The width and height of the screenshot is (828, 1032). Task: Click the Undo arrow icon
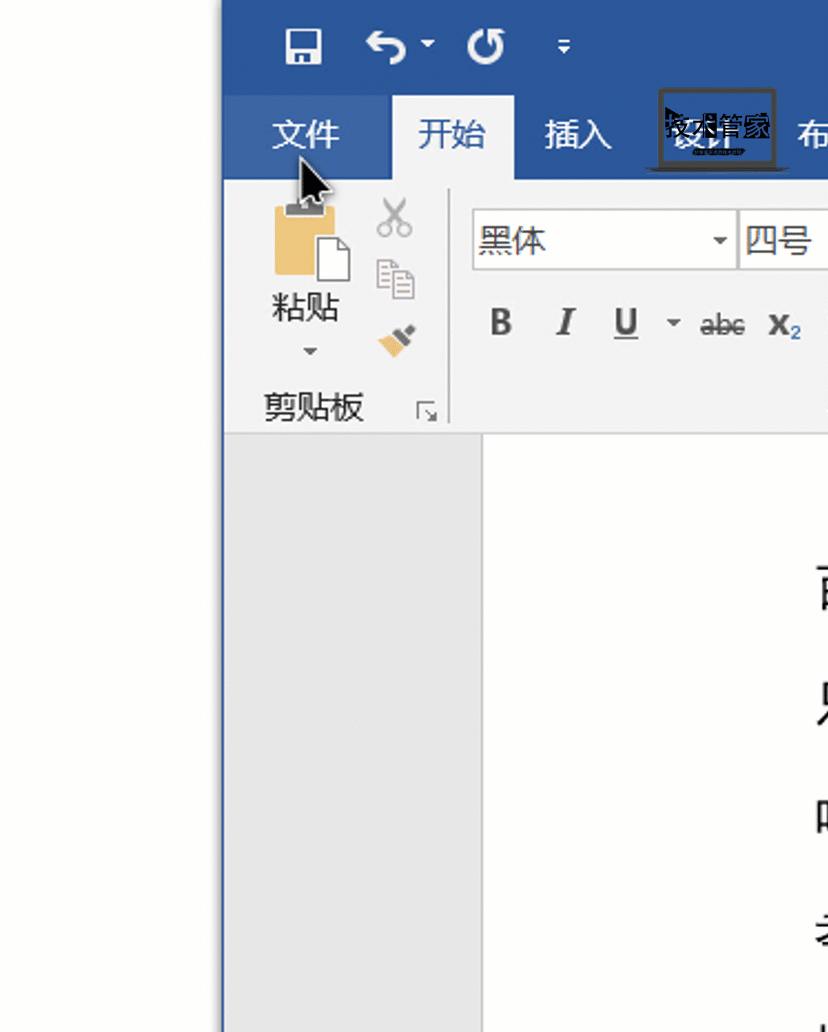pos(385,46)
